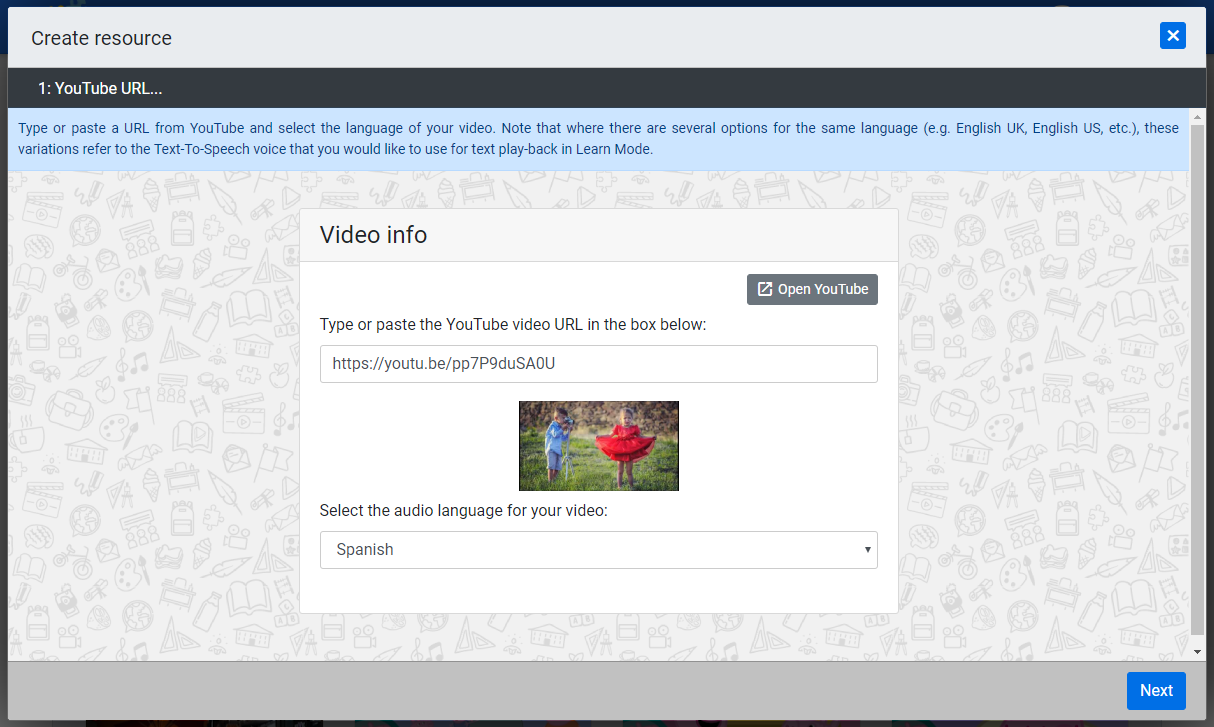This screenshot has height=727, width=1214.
Task: Click the Create resource dialog title
Action: (x=101, y=38)
